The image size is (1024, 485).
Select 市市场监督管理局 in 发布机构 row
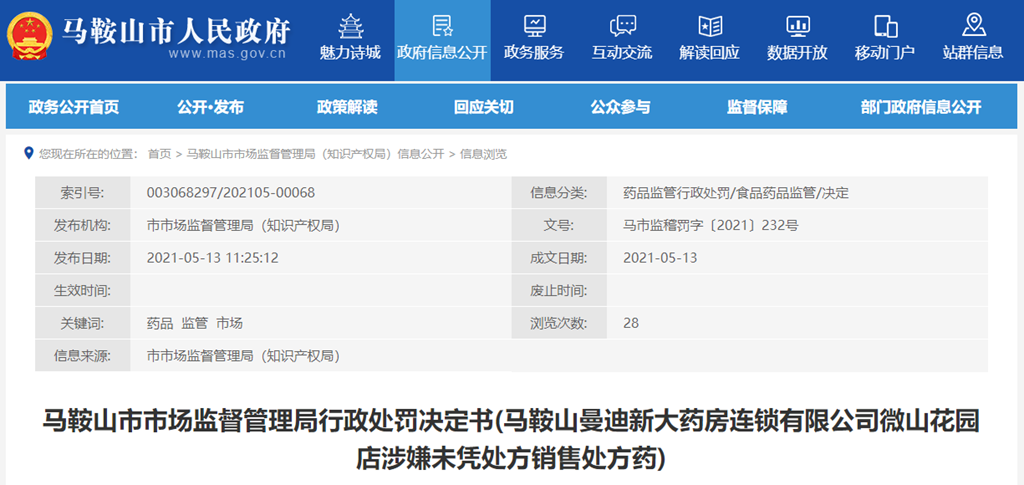(243, 225)
